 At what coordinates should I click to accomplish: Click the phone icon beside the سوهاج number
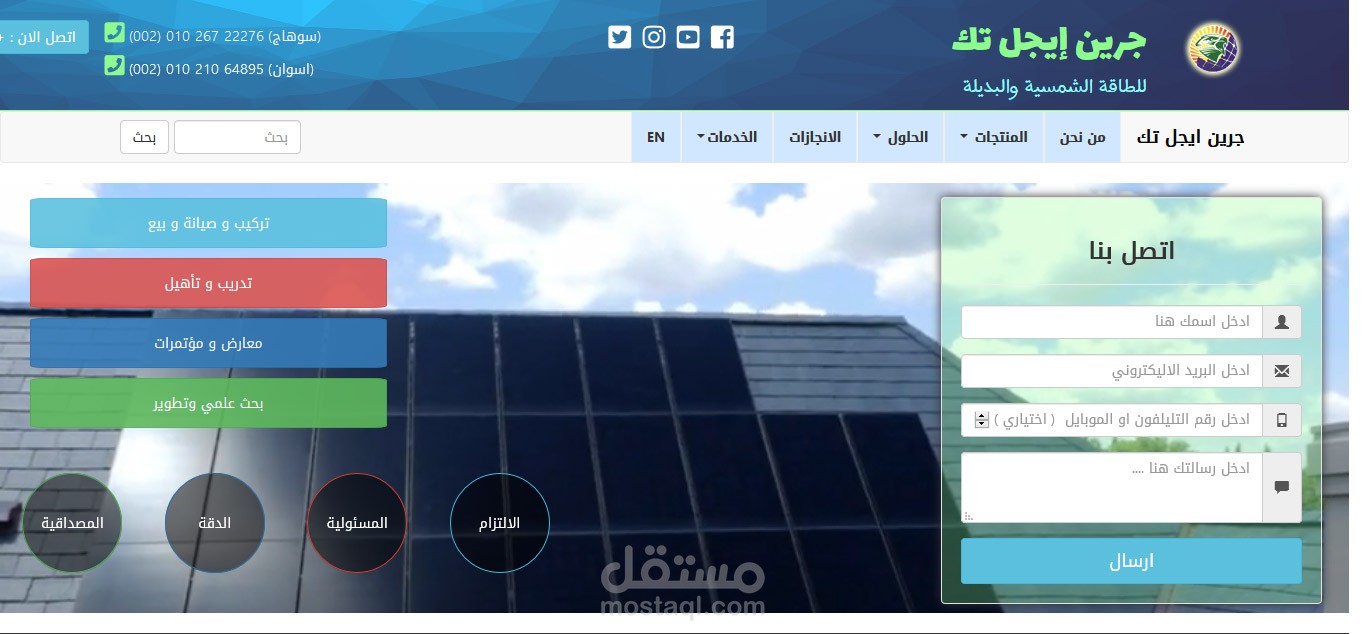(114, 33)
